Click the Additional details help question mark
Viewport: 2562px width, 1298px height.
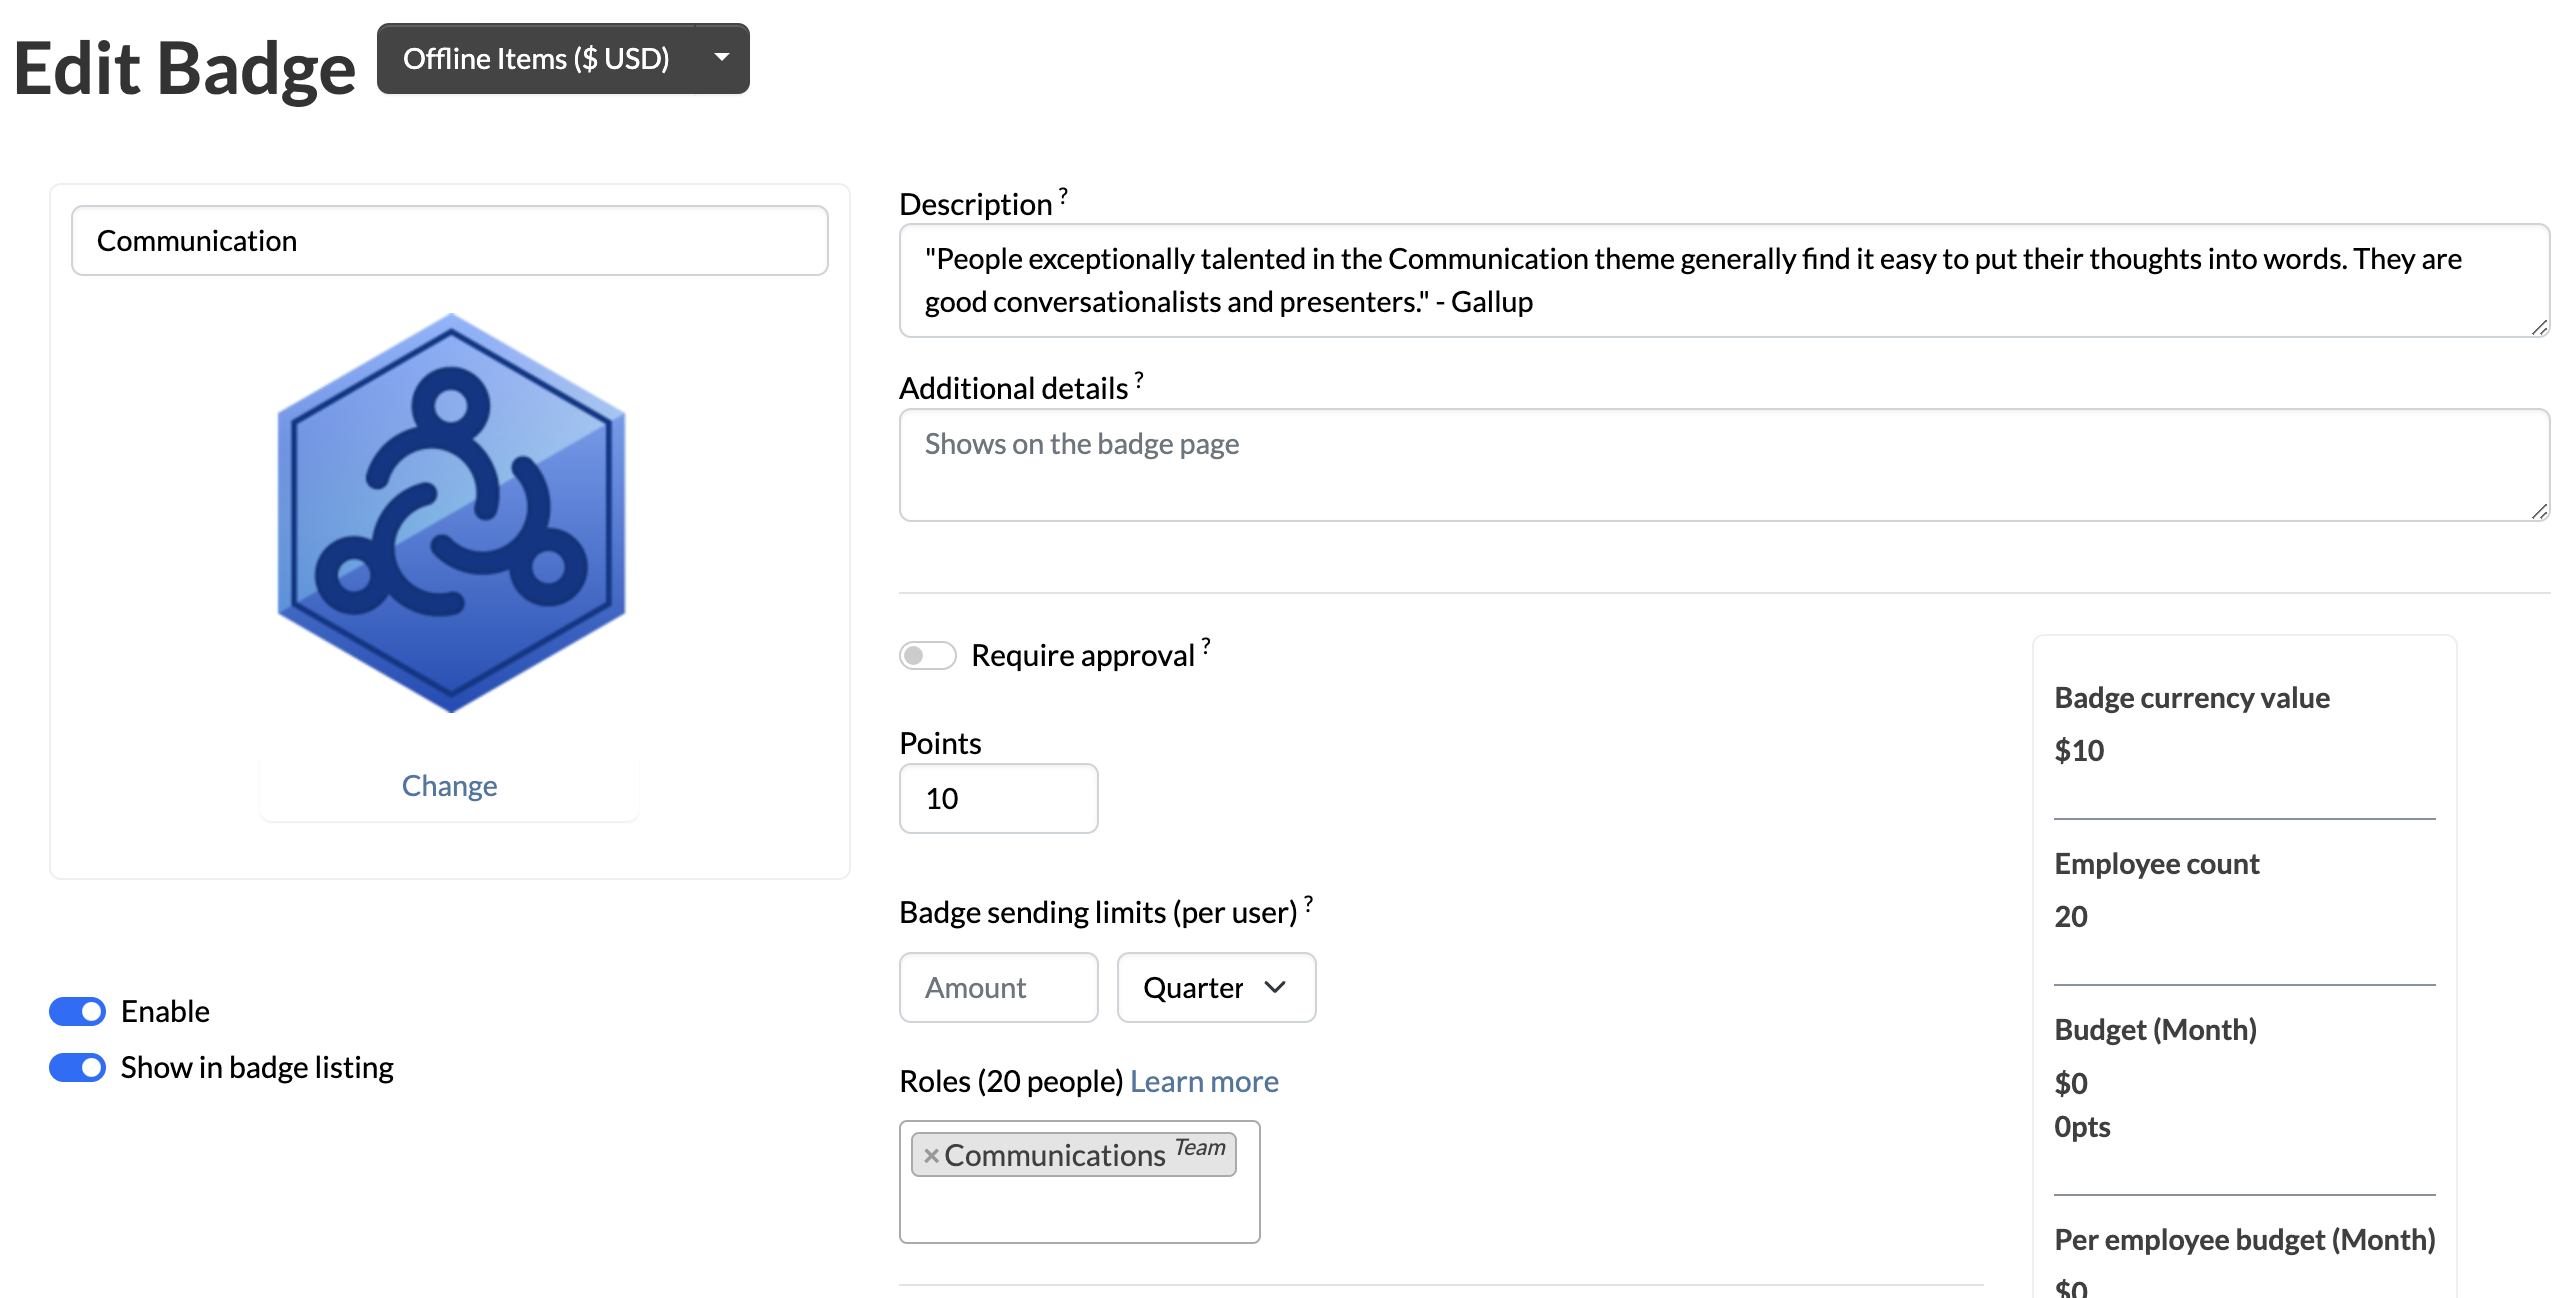1138,379
